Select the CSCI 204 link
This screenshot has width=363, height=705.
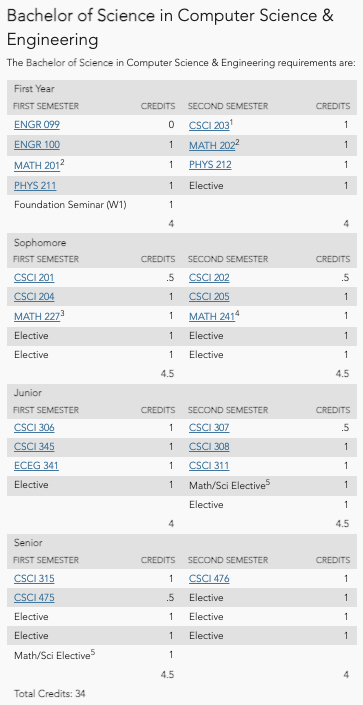[x=34, y=297]
